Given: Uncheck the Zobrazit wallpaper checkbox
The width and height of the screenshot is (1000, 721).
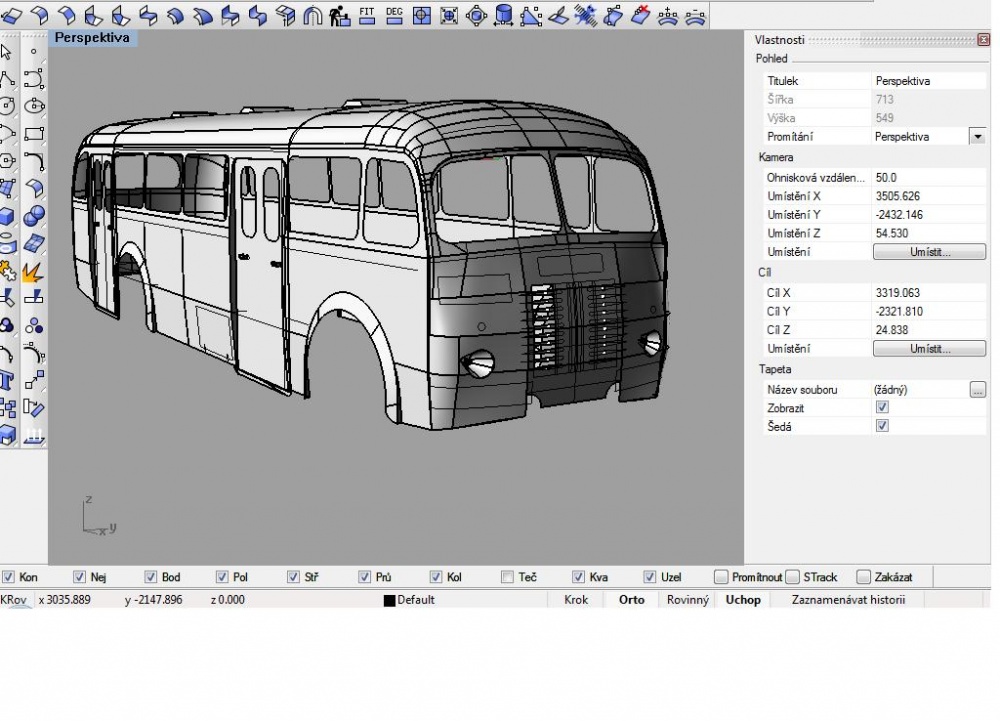Looking at the screenshot, I should [x=882, y=407].
